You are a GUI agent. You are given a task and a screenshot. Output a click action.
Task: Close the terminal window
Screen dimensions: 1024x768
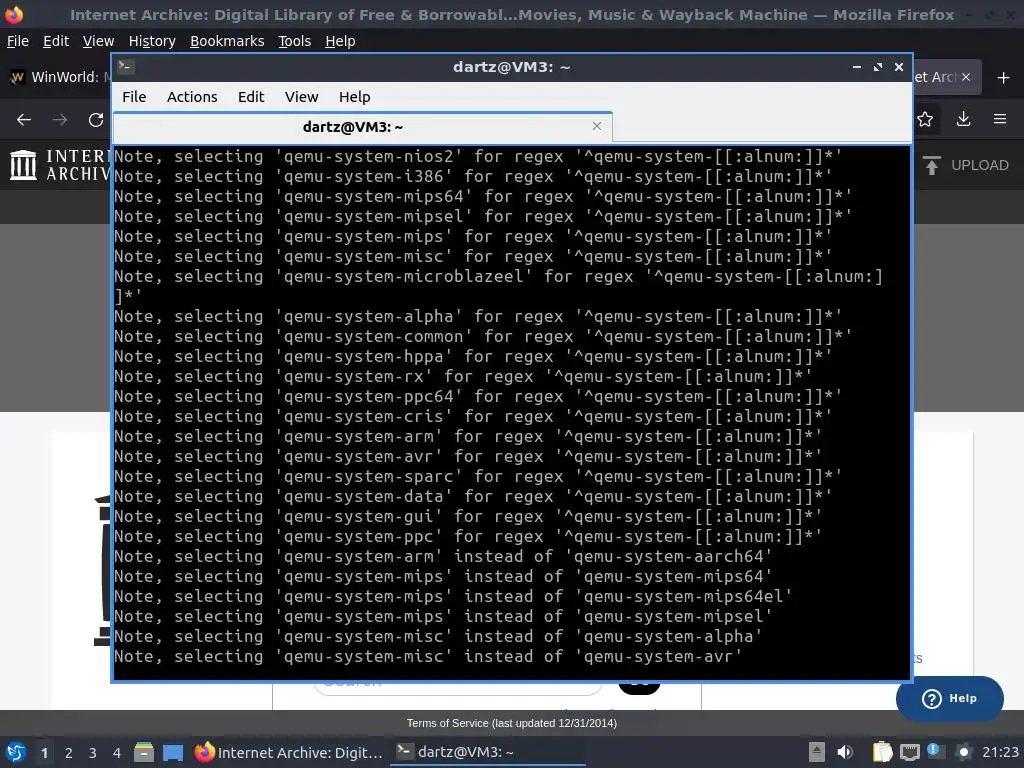pos(899,67)
